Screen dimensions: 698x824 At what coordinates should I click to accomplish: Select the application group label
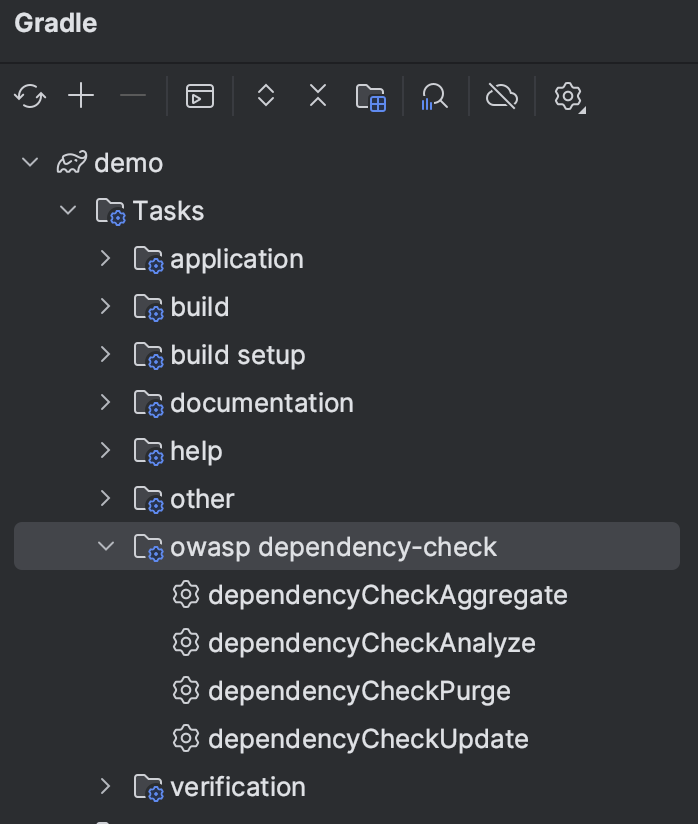click(x=237, y=260)
